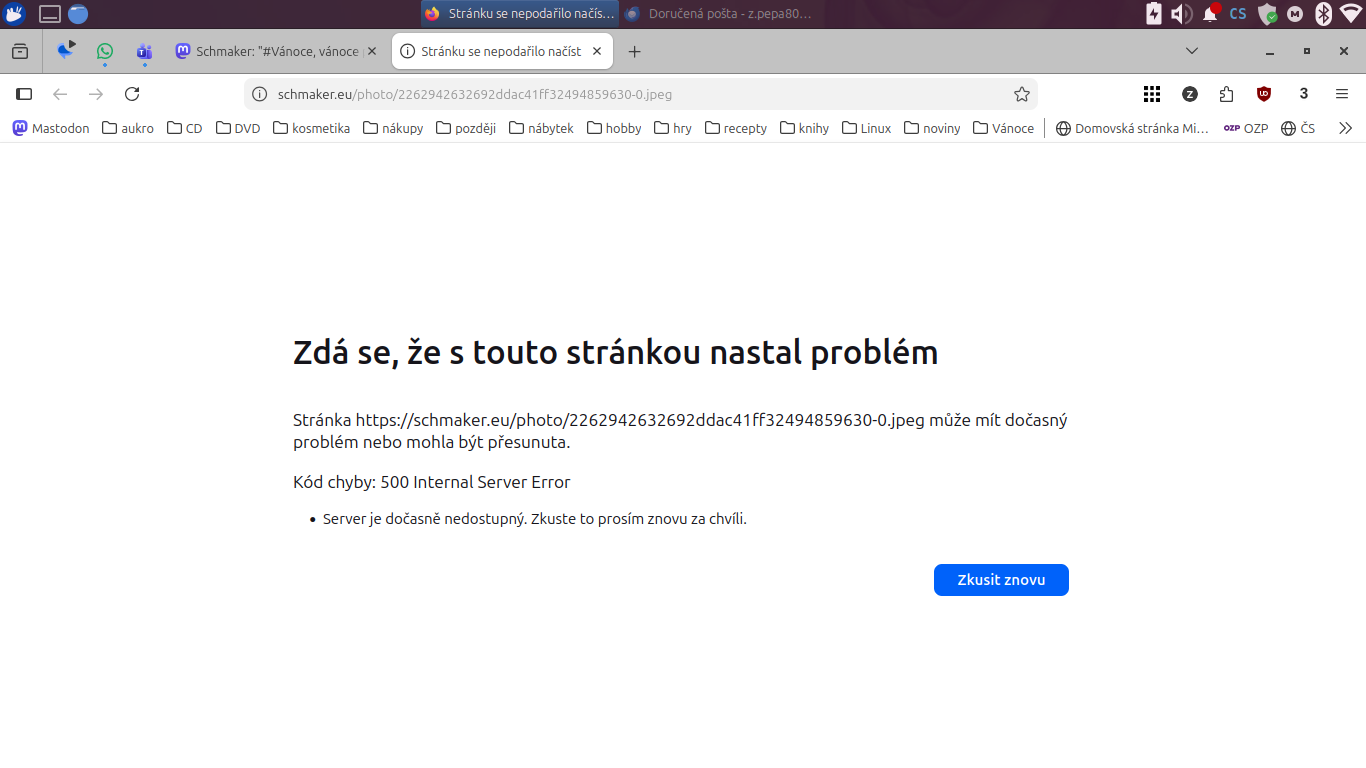Click the Zkusit znovu button
The width and height of the screenshot is (1366, 768).
tap(1001, 580)
